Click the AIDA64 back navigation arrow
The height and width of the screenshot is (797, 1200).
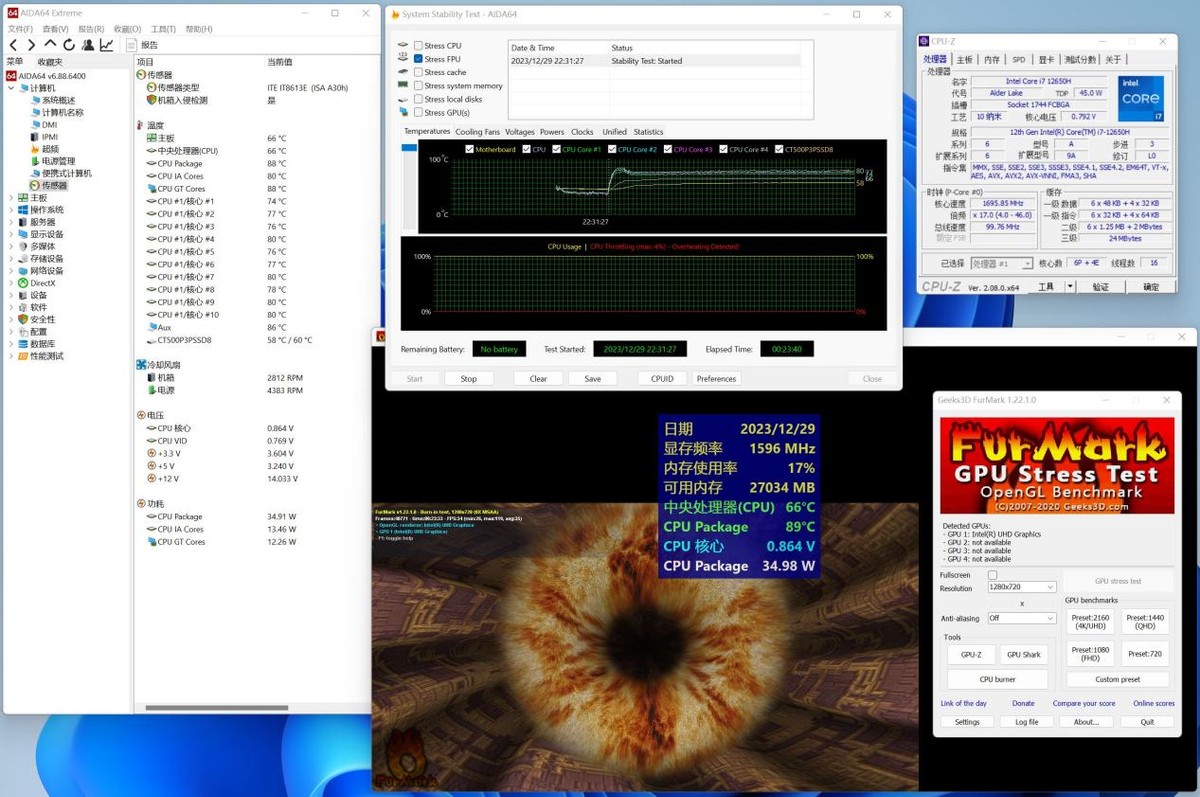click(x=13, y=45)
